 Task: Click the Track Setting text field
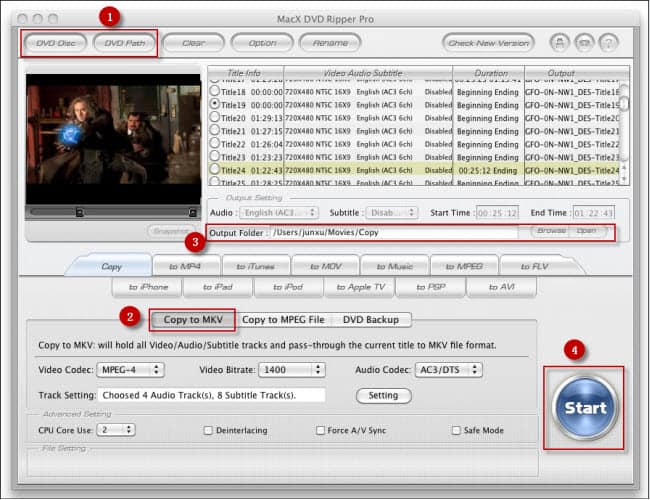(x=212, y=396)
